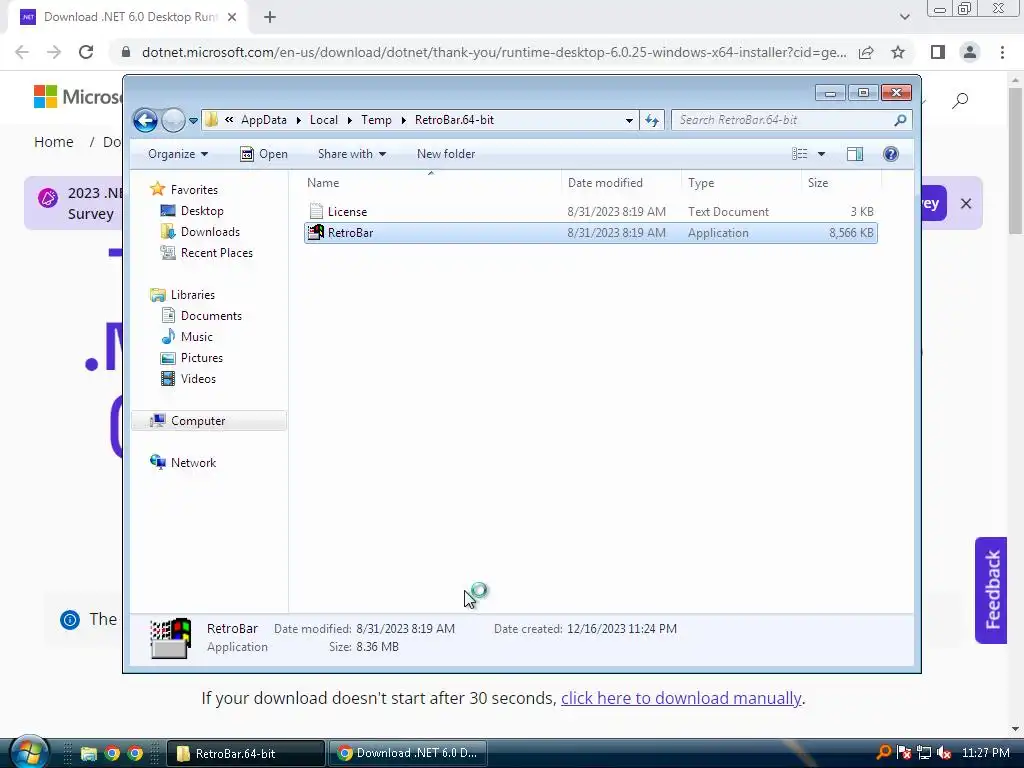
Task: Create a New folder
Action: click(446, 154)
